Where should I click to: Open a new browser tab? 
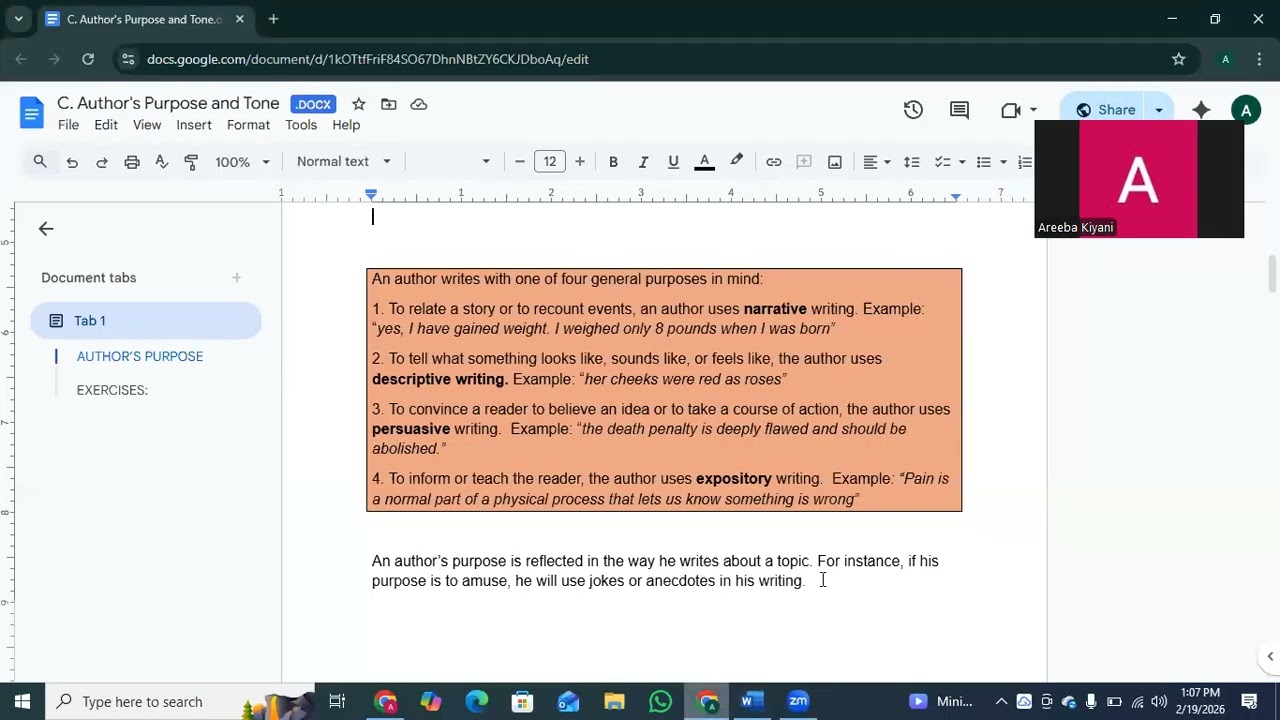[x=273, y=19]
